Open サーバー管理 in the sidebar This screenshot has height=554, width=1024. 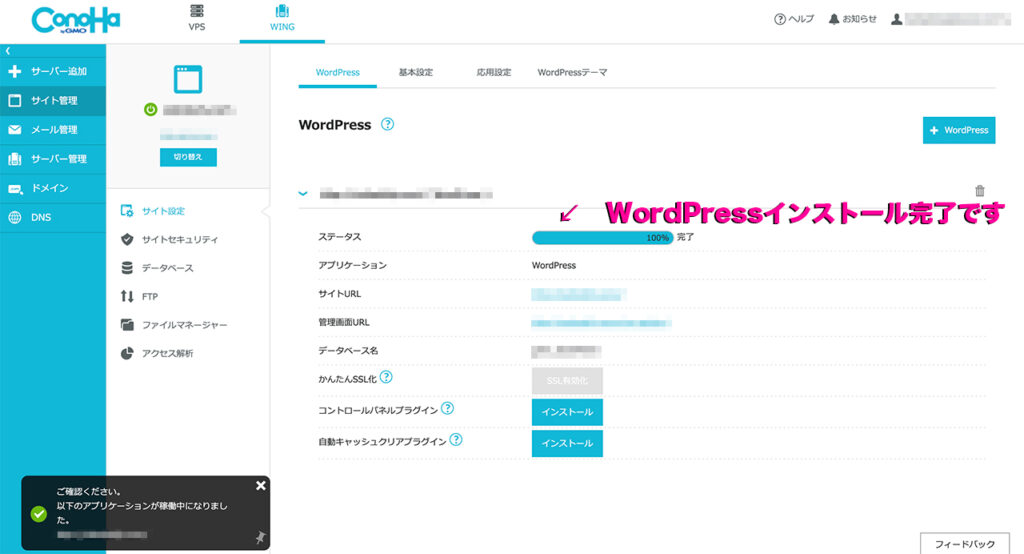coord(53,159)
